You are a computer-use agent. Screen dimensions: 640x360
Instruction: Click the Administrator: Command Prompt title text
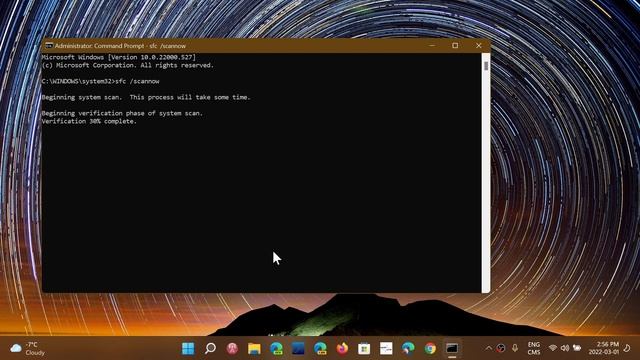(120, 46)
